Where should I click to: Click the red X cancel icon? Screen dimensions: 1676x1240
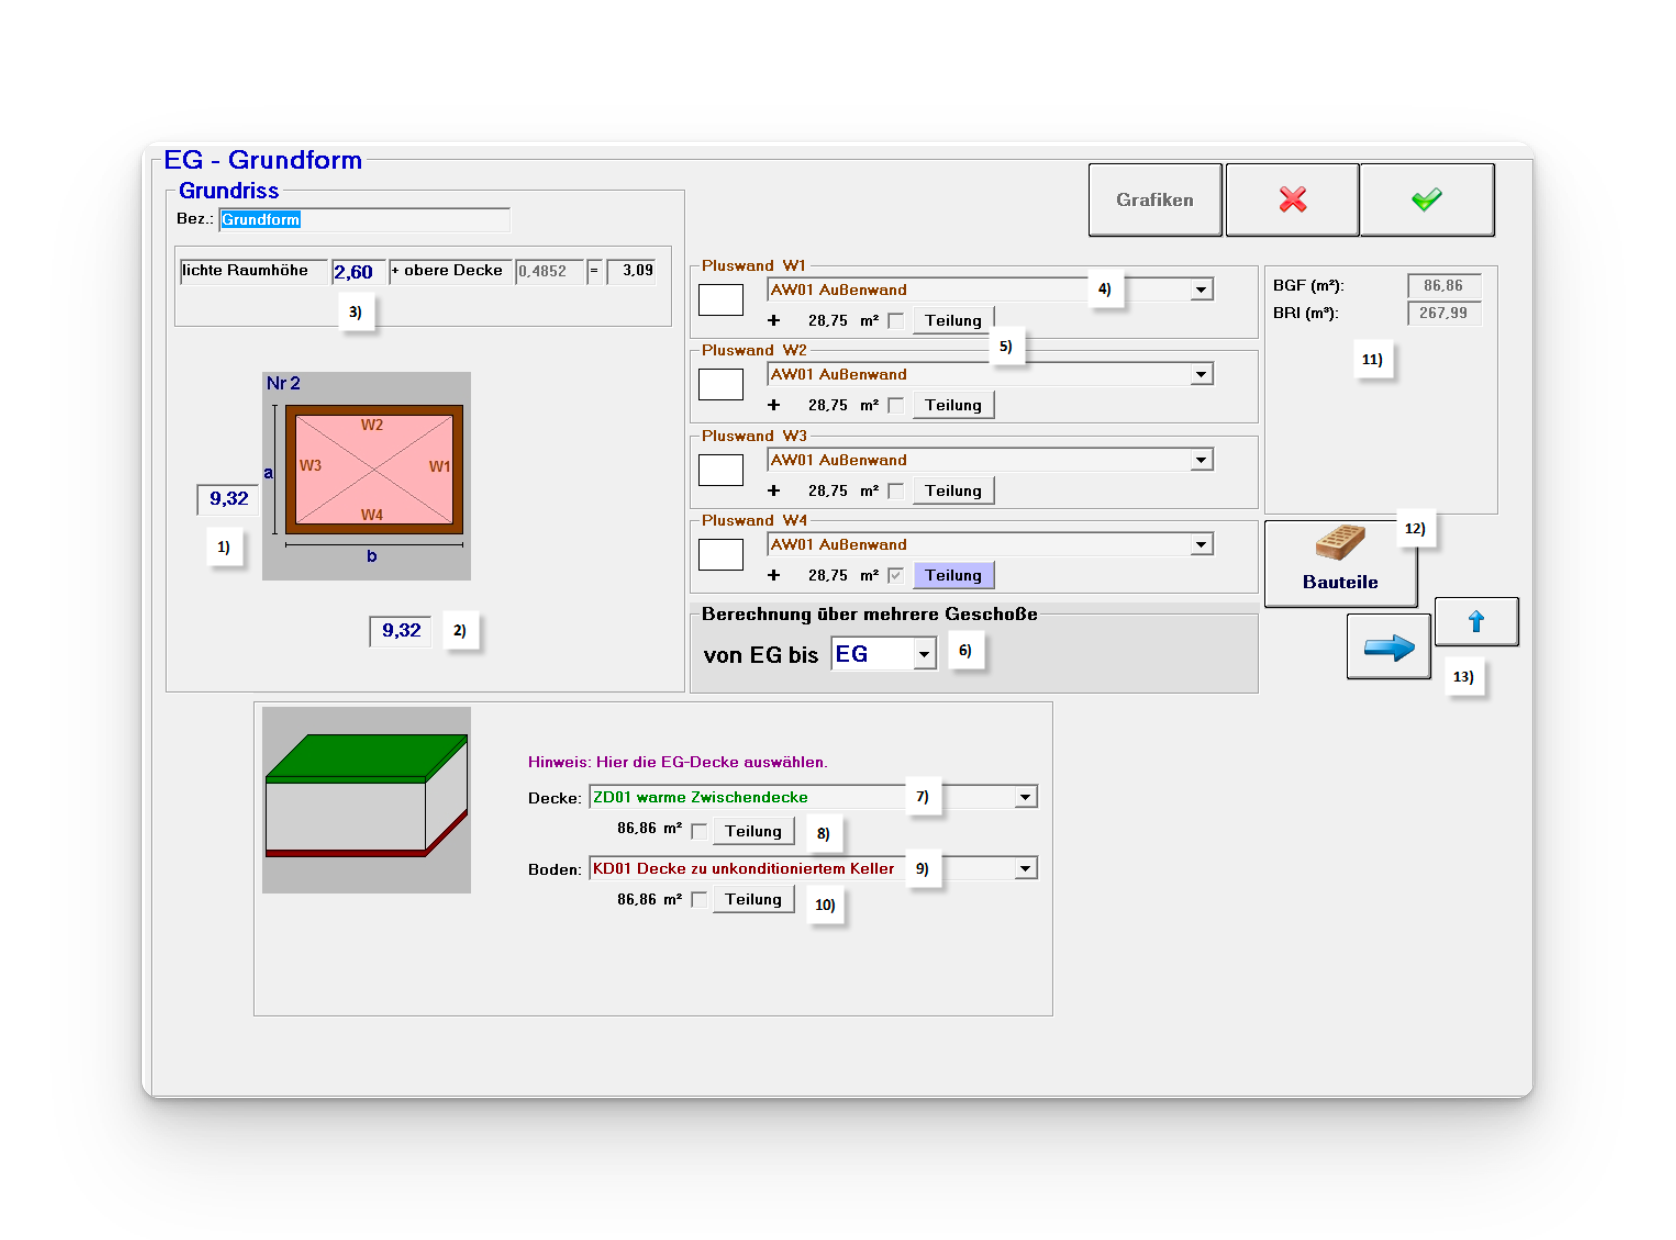[x=1292, y=200]
